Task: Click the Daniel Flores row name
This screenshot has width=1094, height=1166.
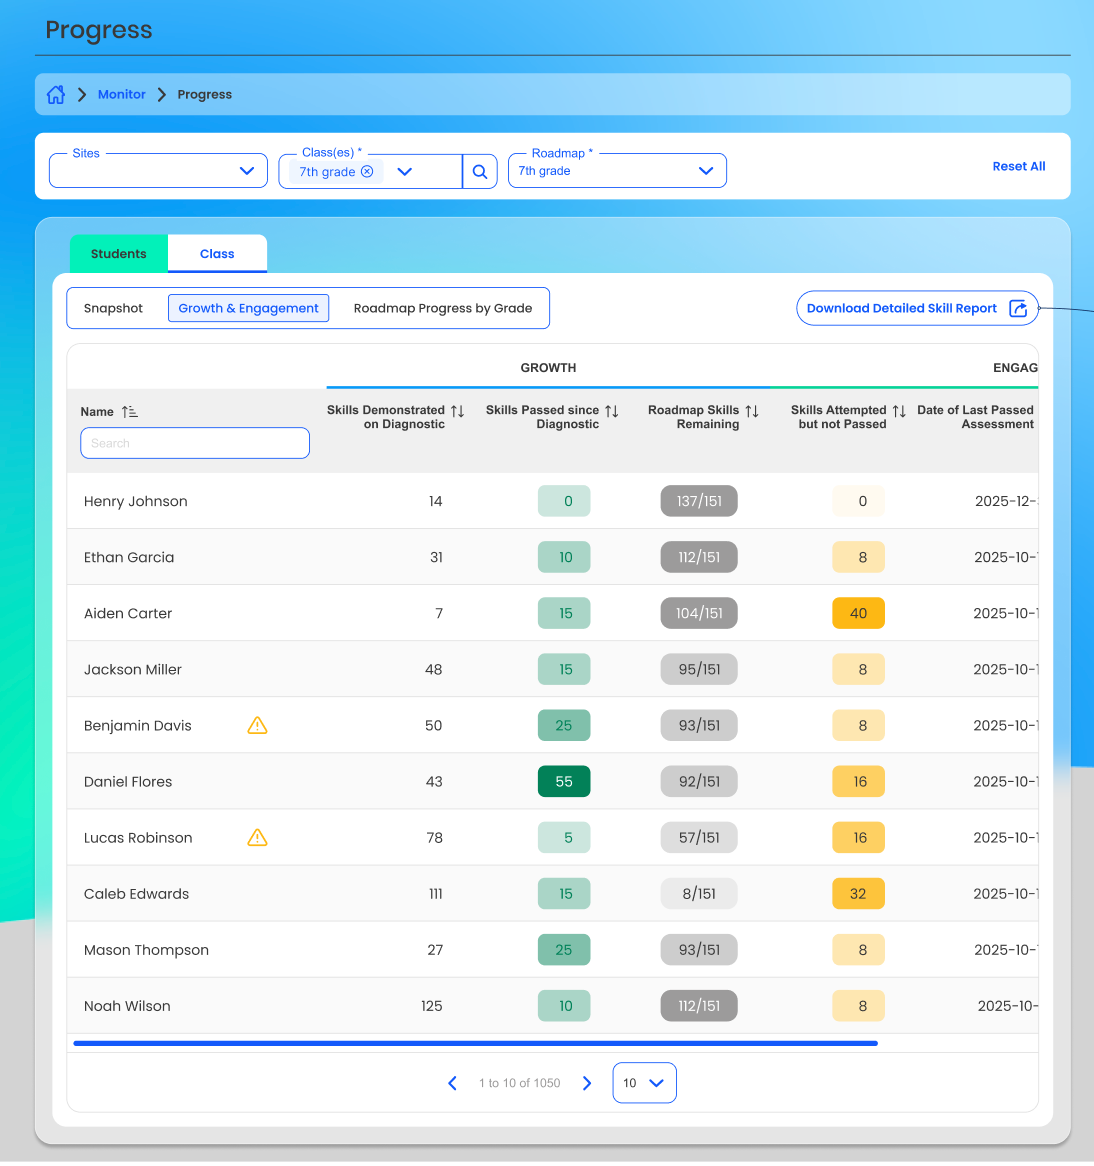Action: tap(128, 782)
